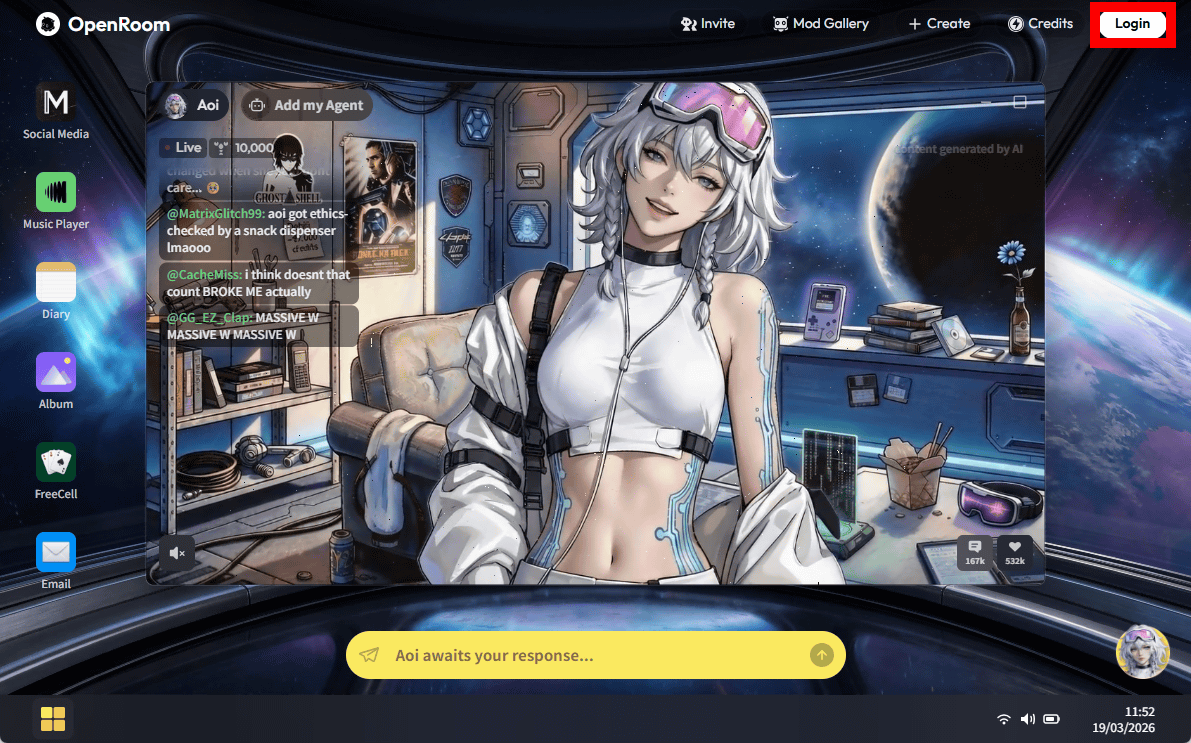Open the Social Media app icon
This screenshot has height=743, width=1191.
pyautogui.click(x=55, y=102)
